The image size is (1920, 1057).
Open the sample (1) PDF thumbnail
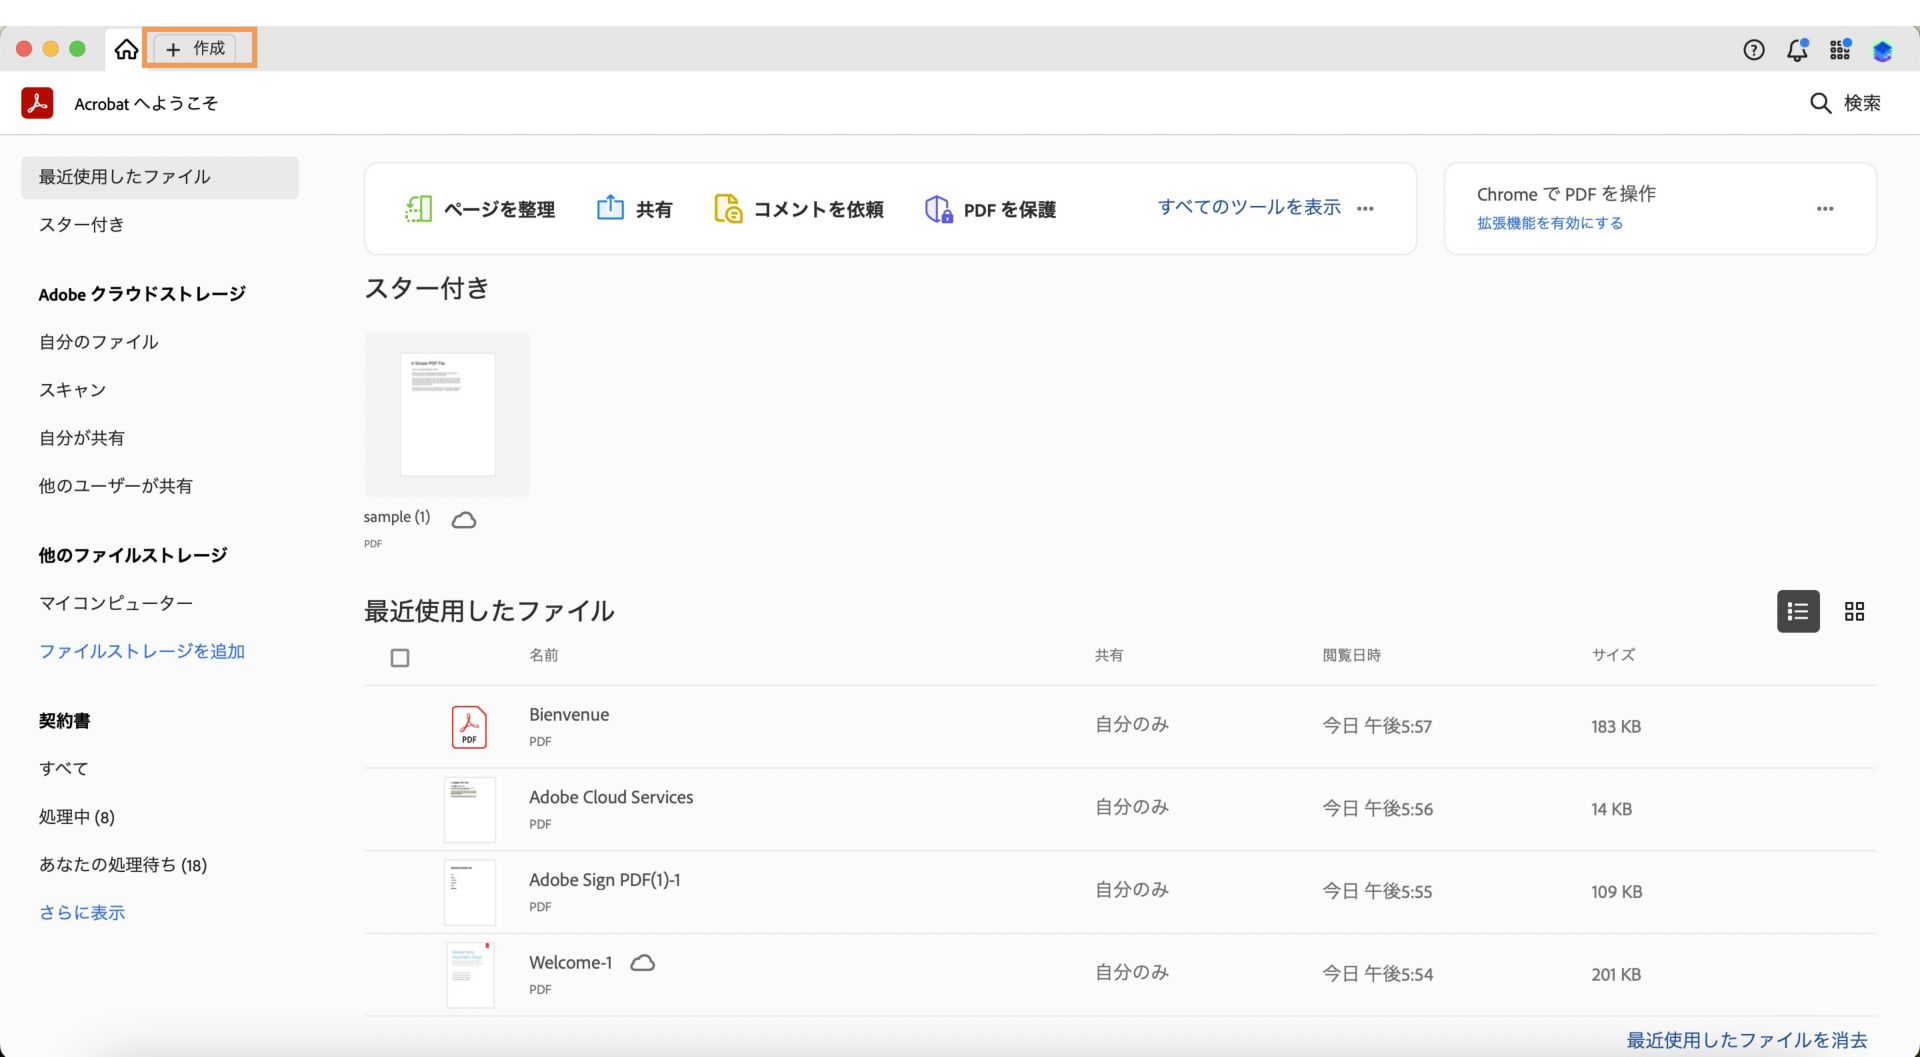click(447, 413)
